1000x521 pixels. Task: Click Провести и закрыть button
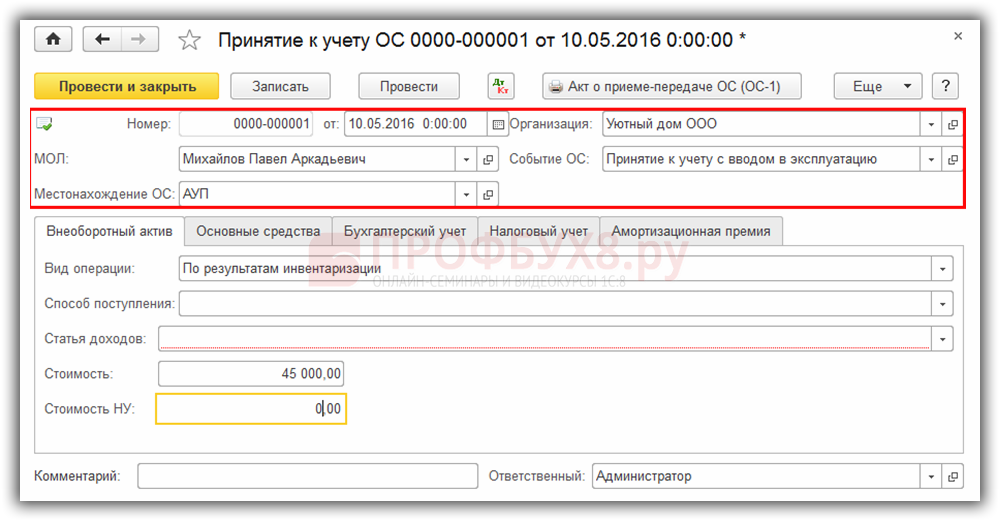127,86
